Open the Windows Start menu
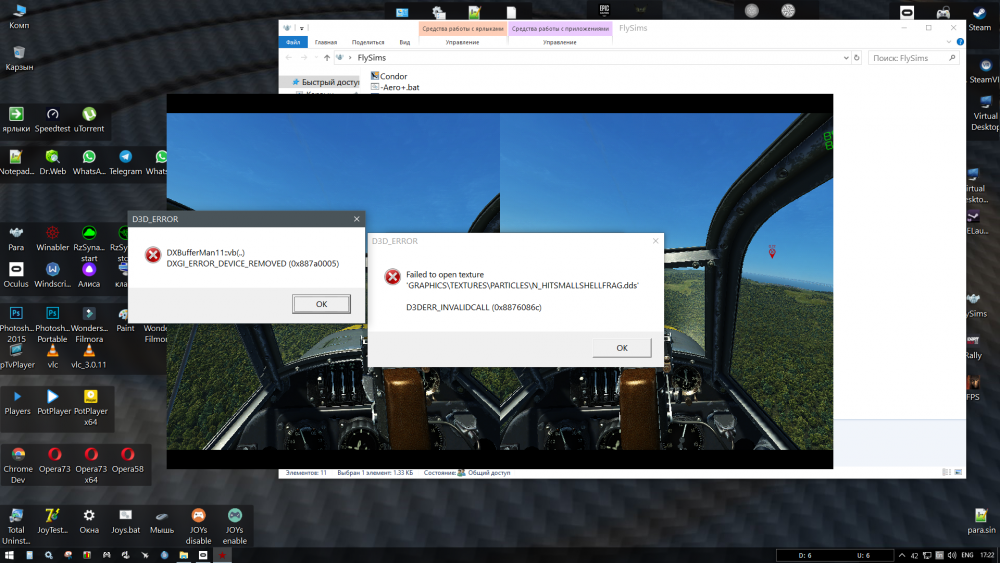The width and height of the screenshot is (1000, 563). (x=10, y=555)
